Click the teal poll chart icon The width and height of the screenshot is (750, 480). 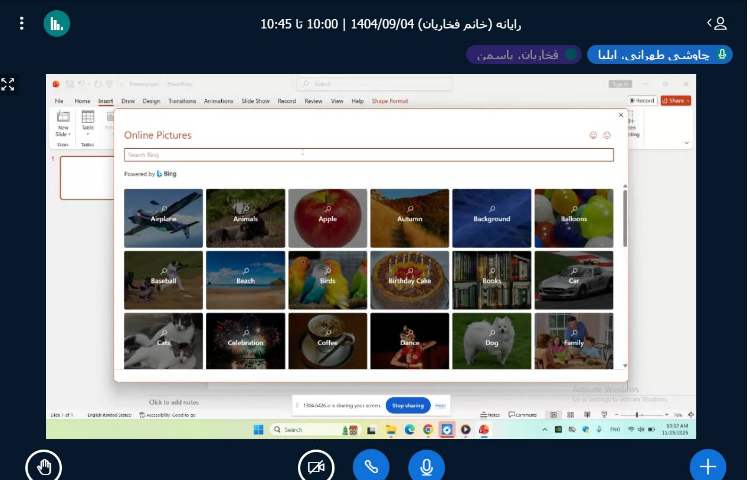[x=57, y=23]
